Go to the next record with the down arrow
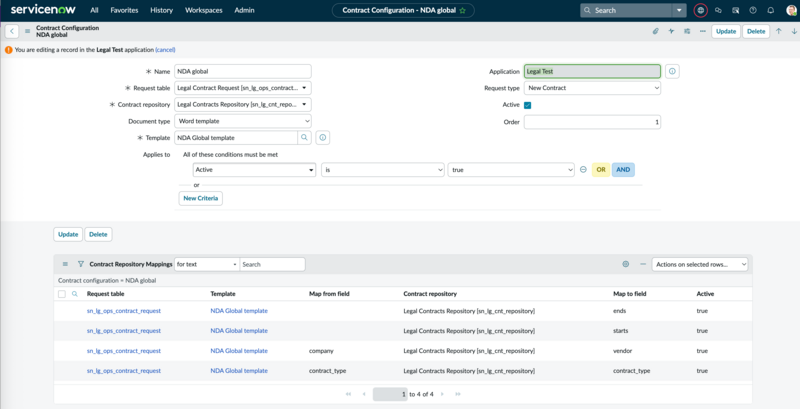 [x=793, y=31]
